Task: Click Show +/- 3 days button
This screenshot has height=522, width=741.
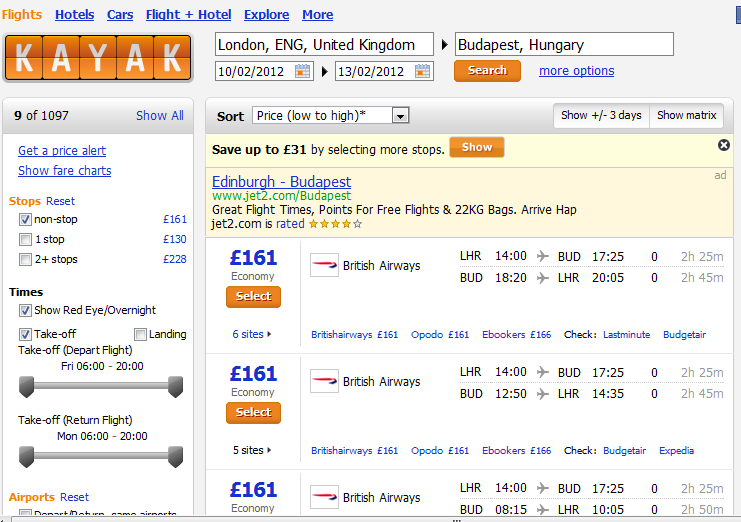Action: coord(601,115)
